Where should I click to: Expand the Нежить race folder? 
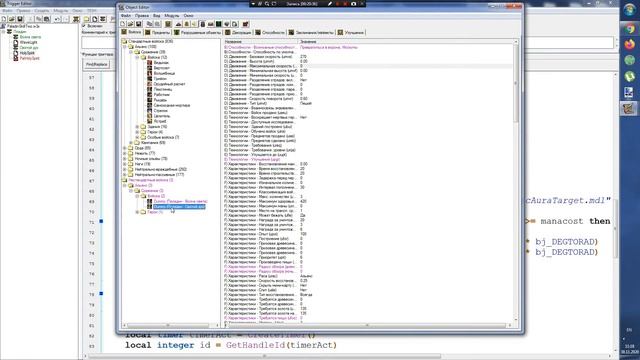[x=125, y=153]
